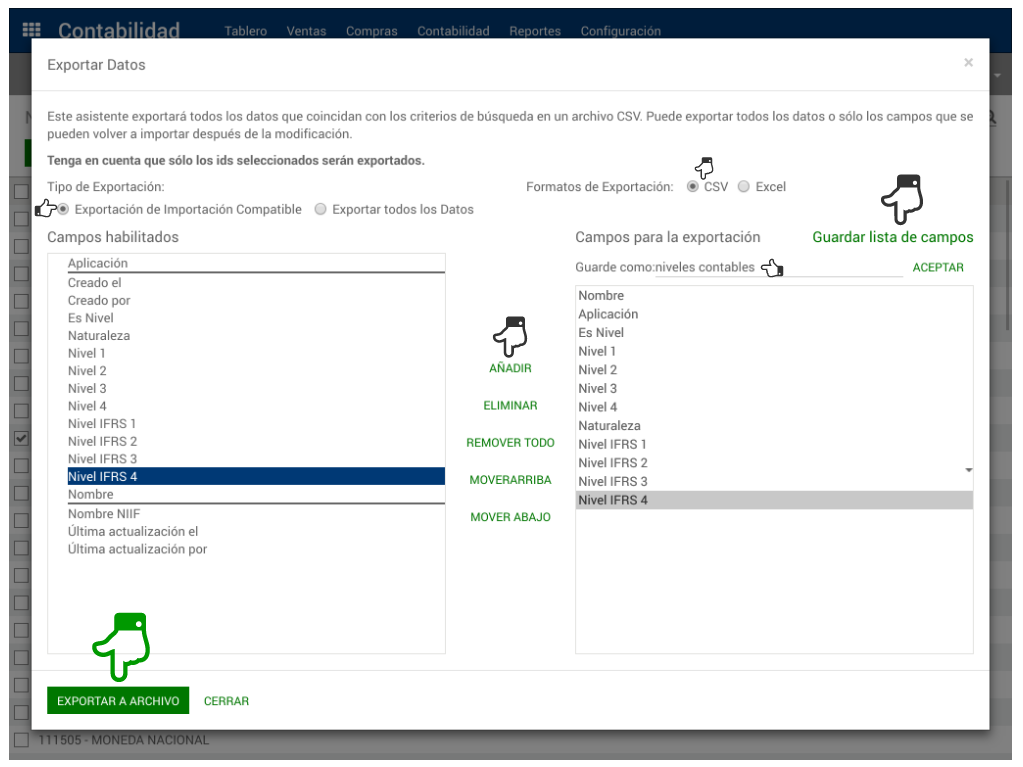This screenshot has width=1023, height=767.
Task: Select Naturaleza in export fields list
Action: [609, 425]
